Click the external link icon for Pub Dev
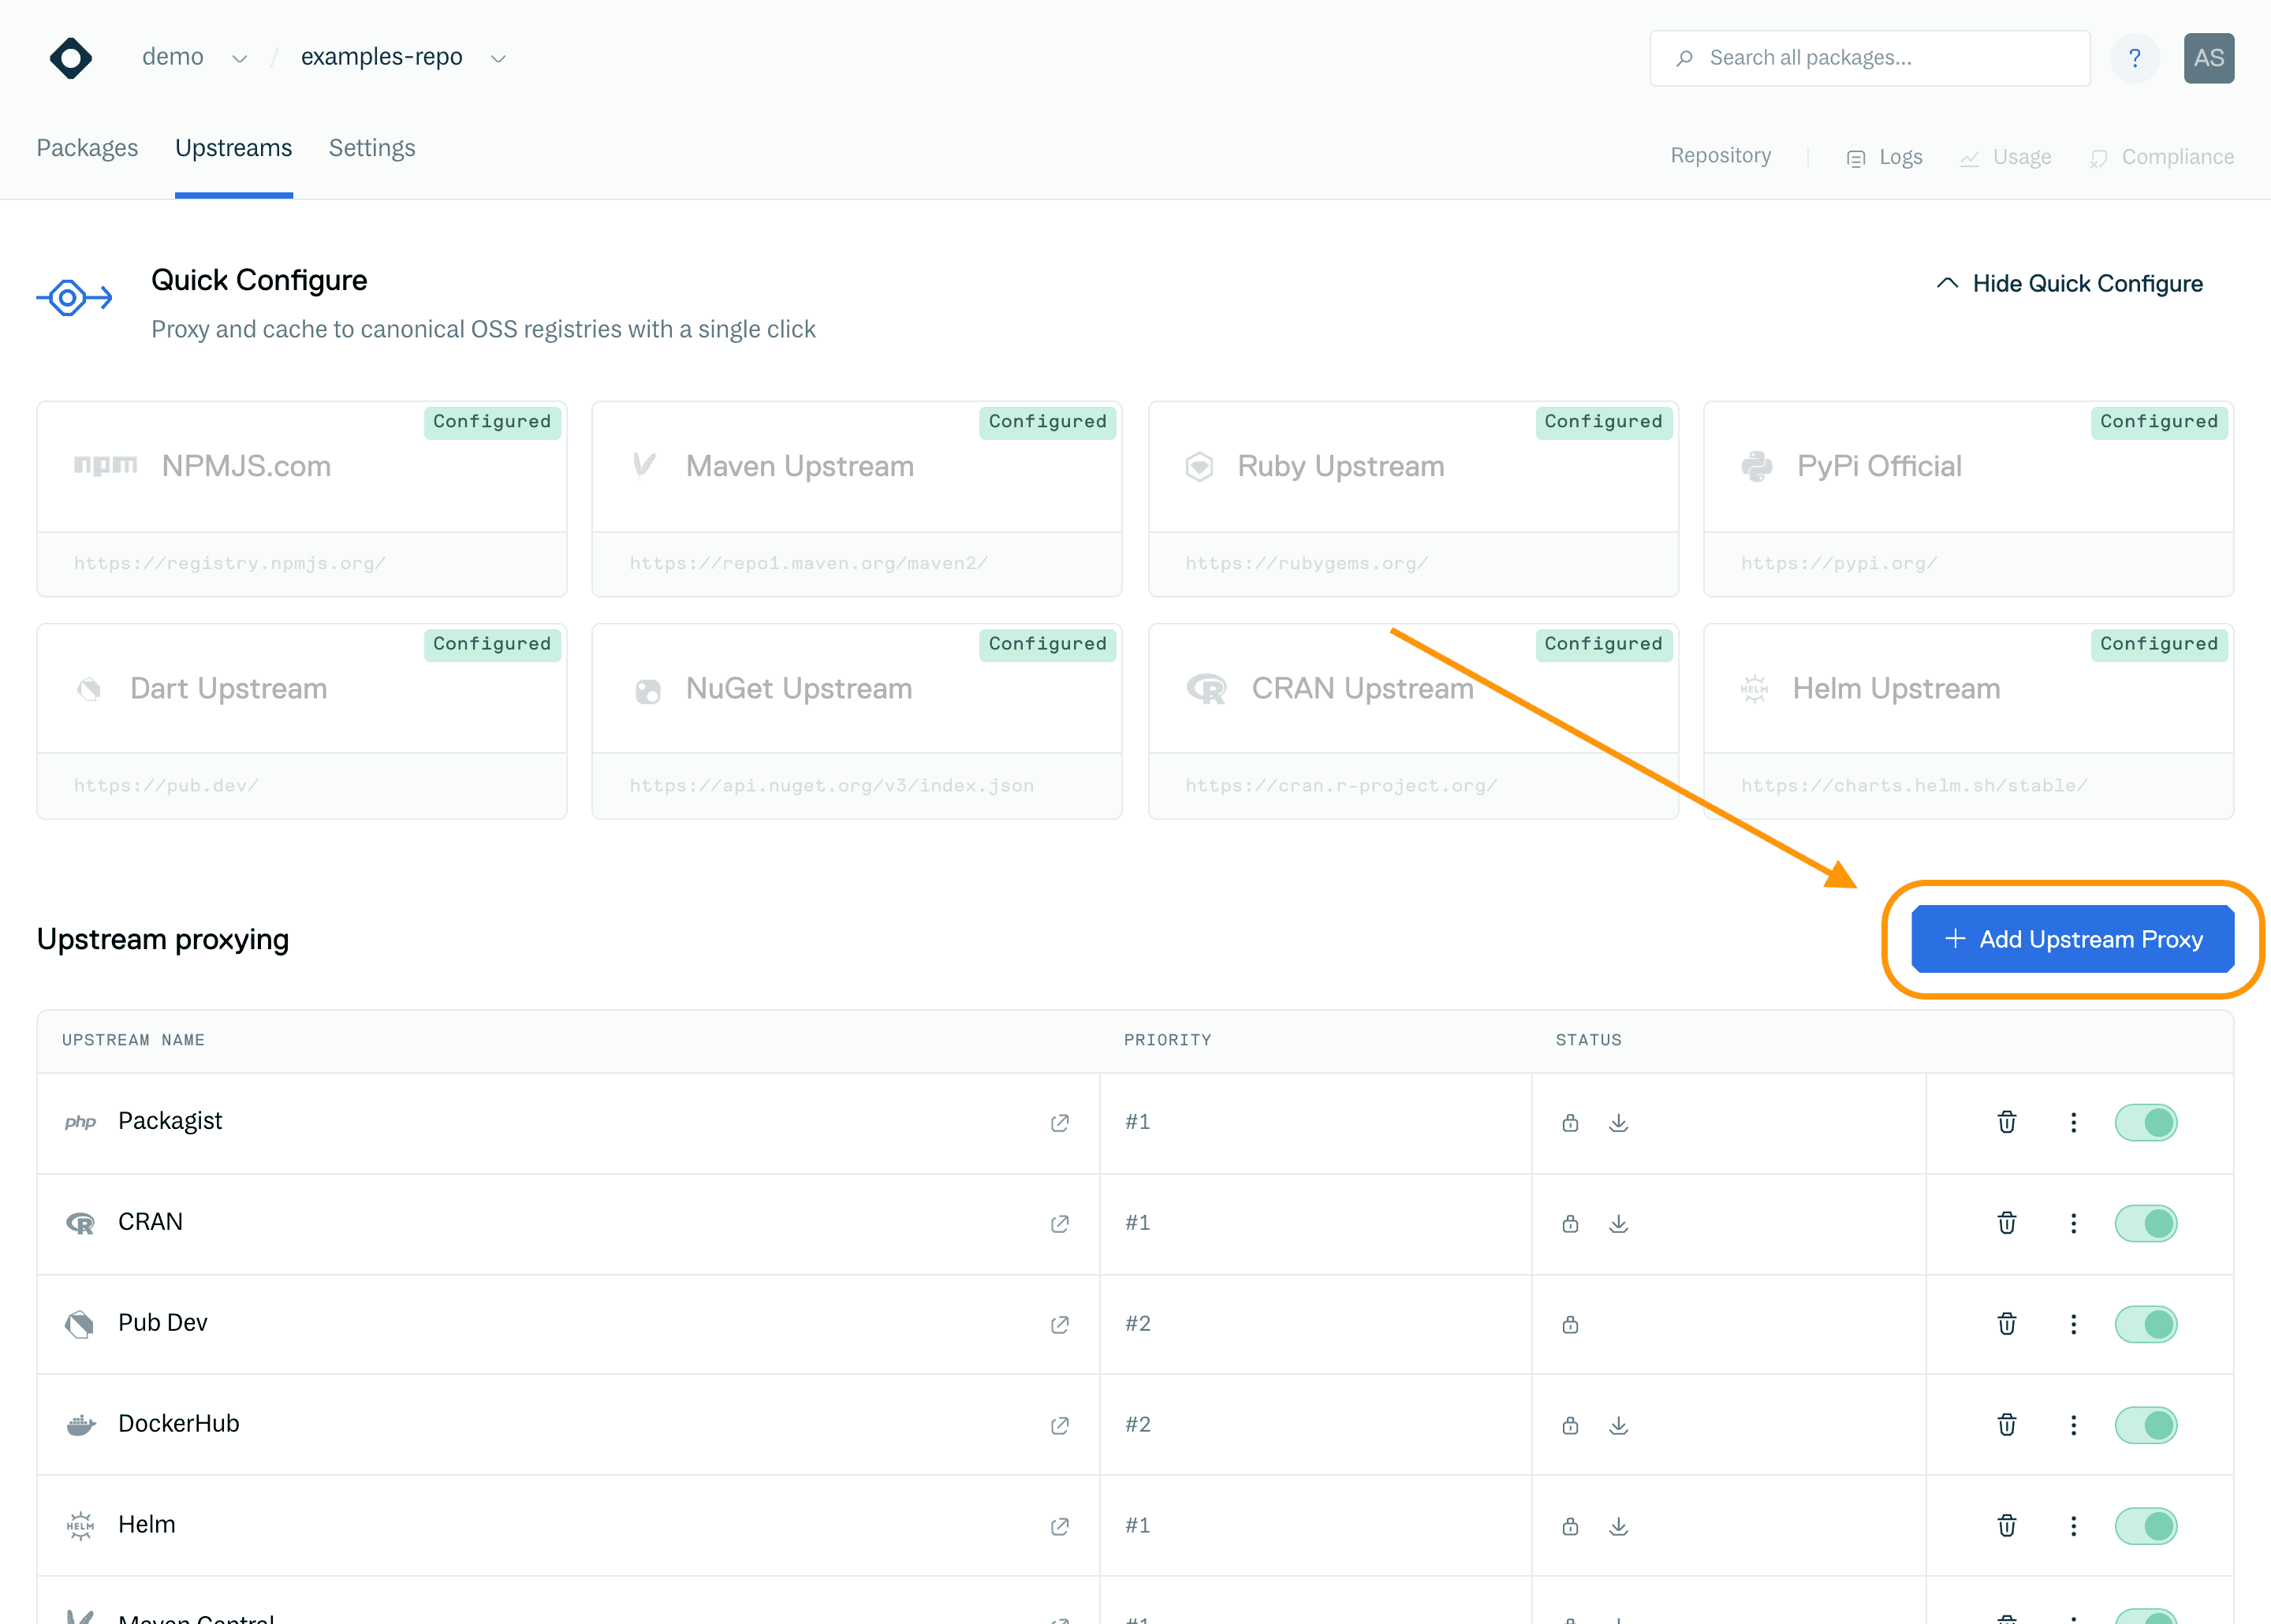Viewport: 2271px width, 1624px height. [x=1060, y=1324]
